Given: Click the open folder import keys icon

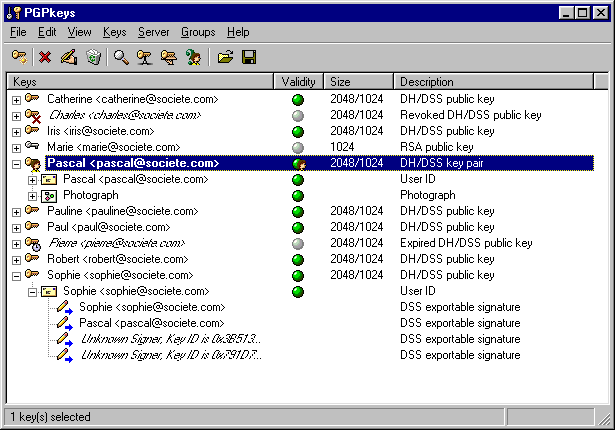Looking at the screenshot, I should [225, 58].
